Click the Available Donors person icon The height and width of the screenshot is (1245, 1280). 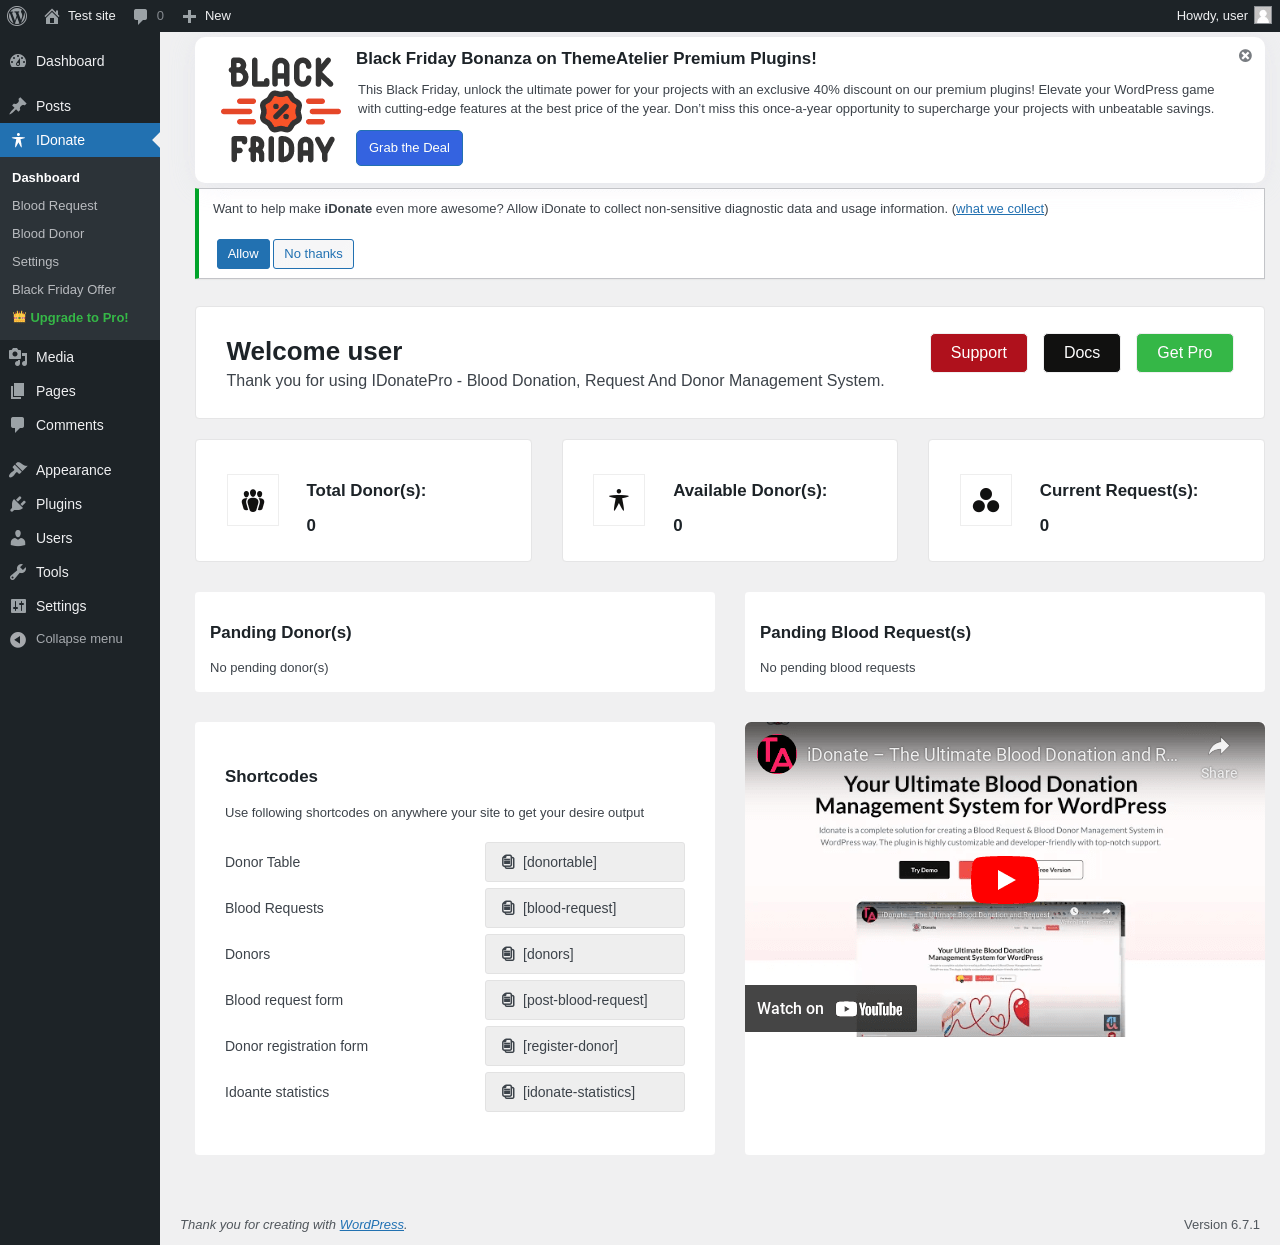tap(619, 500)
